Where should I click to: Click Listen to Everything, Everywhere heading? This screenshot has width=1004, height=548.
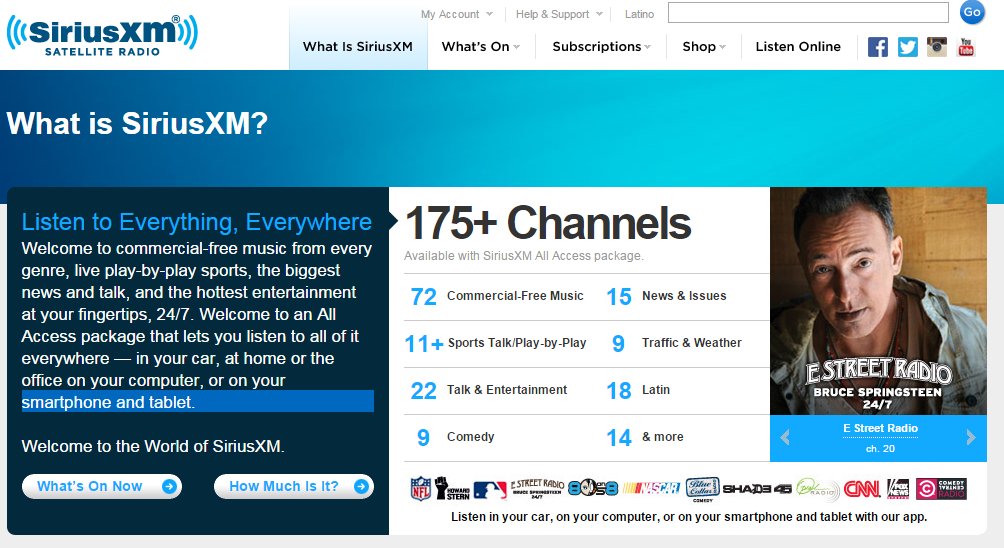point(197,222)
